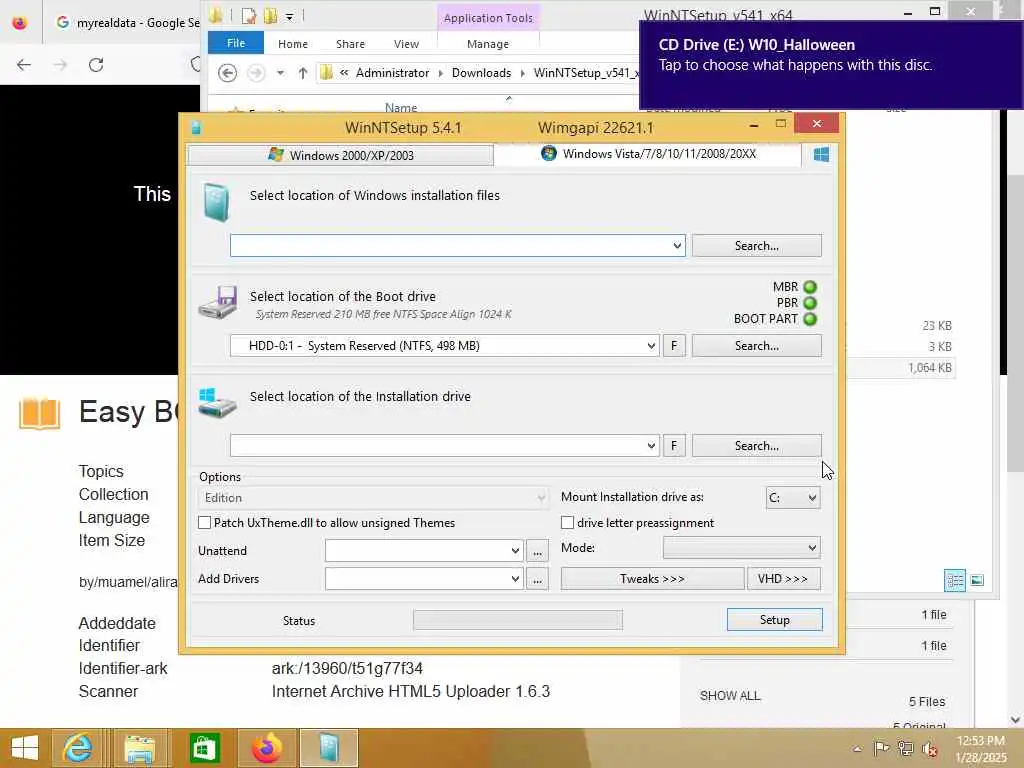Image resolution: width=1024 pixels, height=768 pixels.
Task: Click the MBR green status indicator
Action: pos(810,287)
